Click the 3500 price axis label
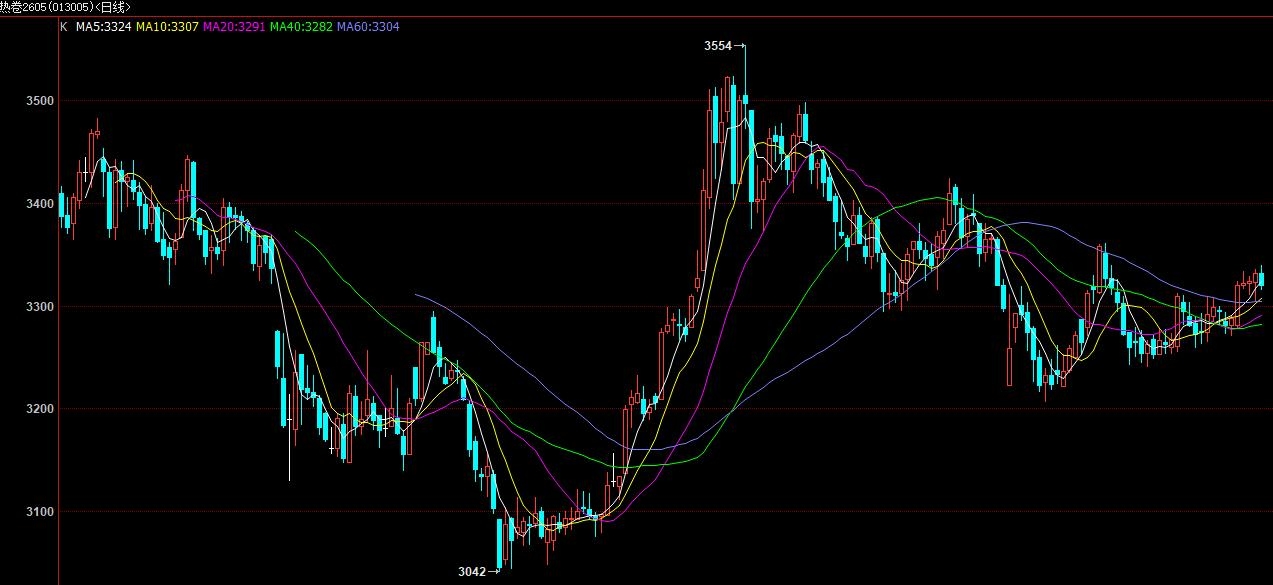 coord(40,101)
